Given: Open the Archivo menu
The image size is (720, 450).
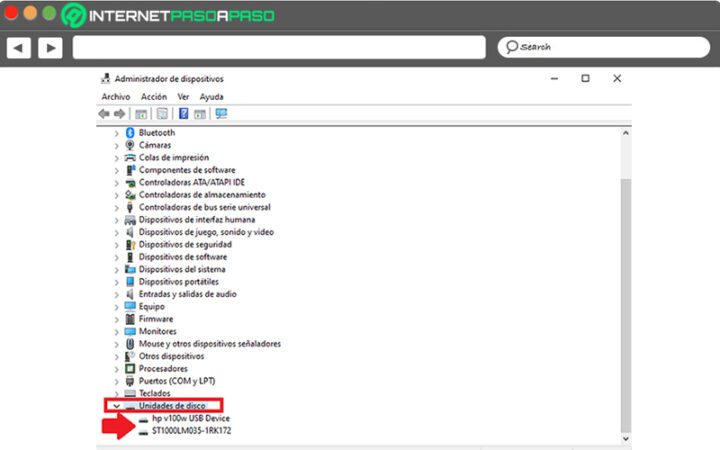Looking at the screenshot, I should pyautogui.click(x=116, y=97).
